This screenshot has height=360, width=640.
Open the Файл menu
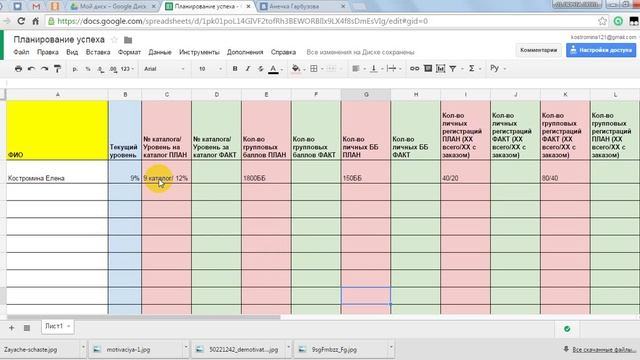[x=21, y=52]
